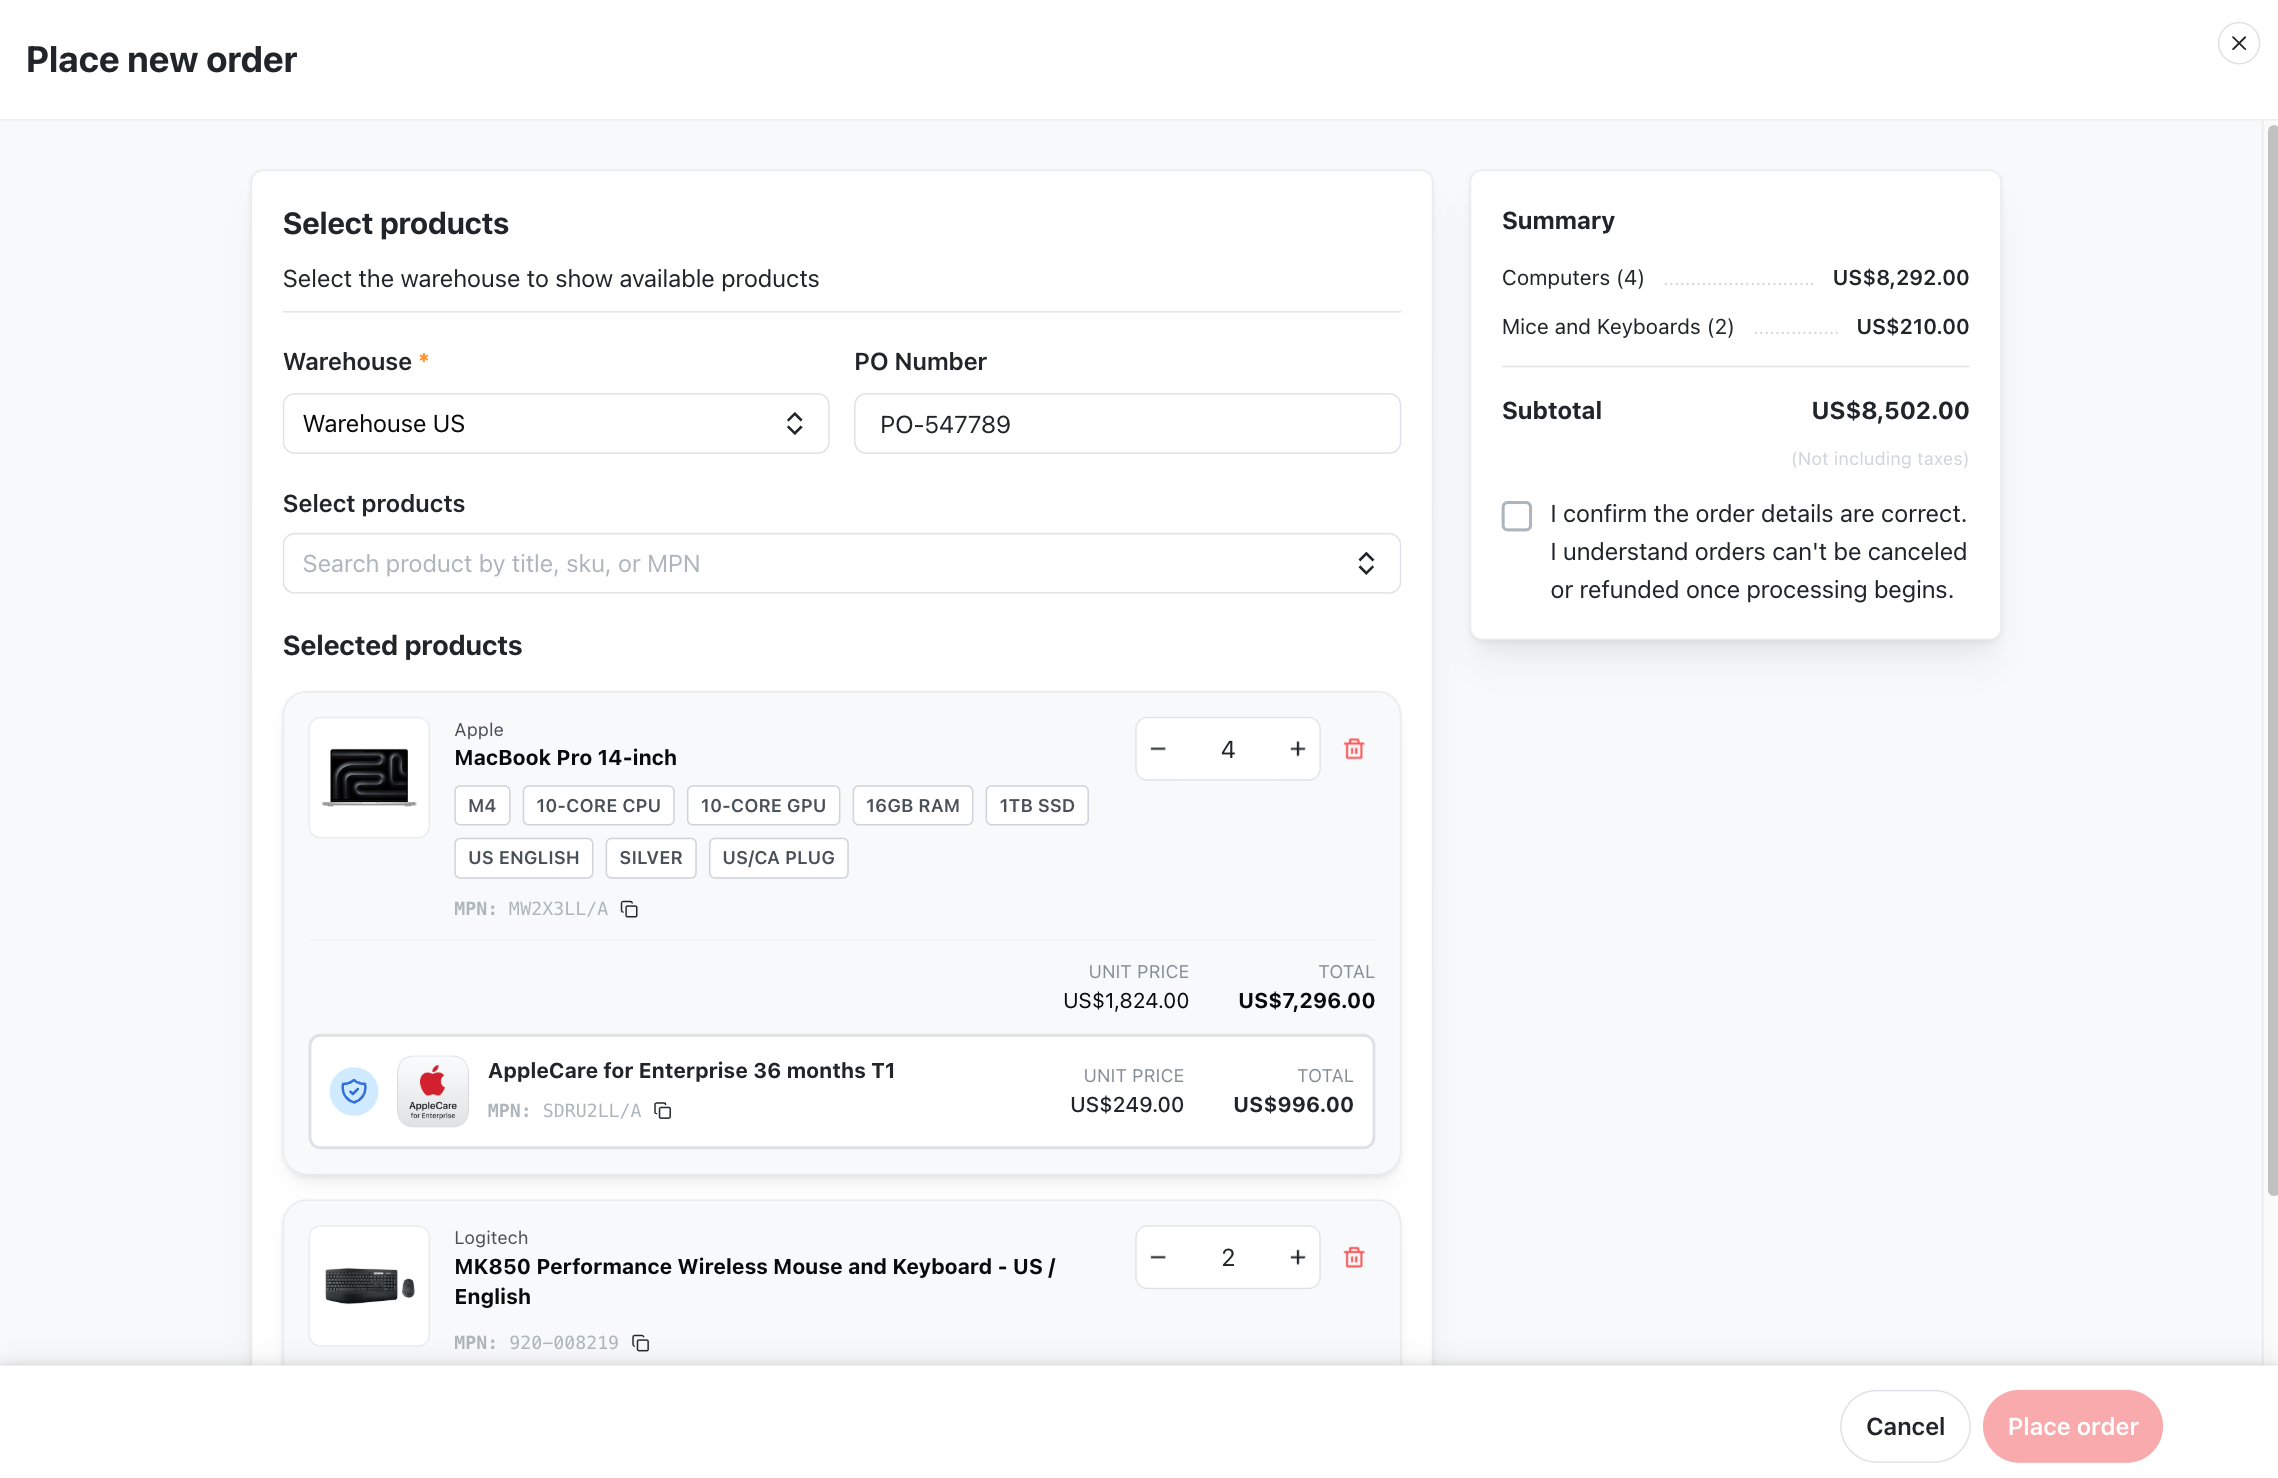The image size is (2278, 1478).
Task: Click the vertical scrollbar of the order form
Action: click(x=2271, y=660)
